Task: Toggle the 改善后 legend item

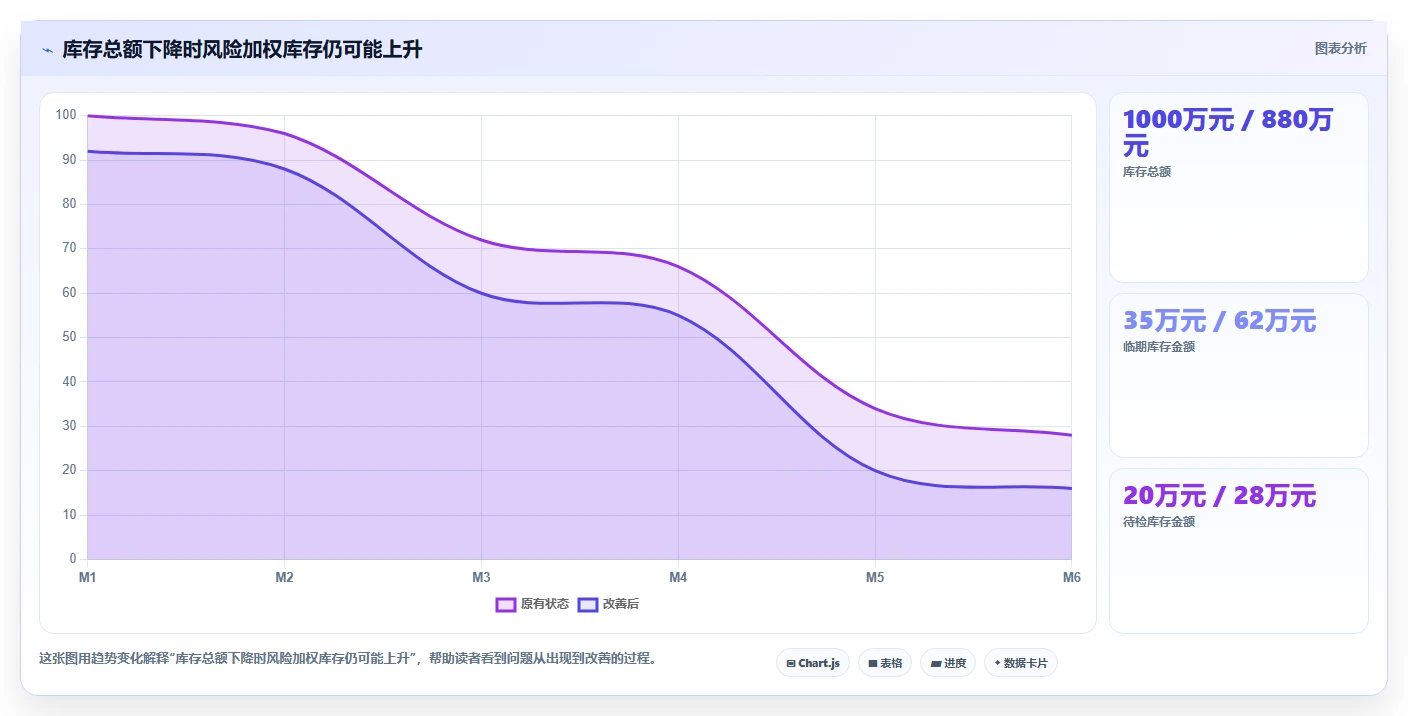Action: tap(609, 604)
